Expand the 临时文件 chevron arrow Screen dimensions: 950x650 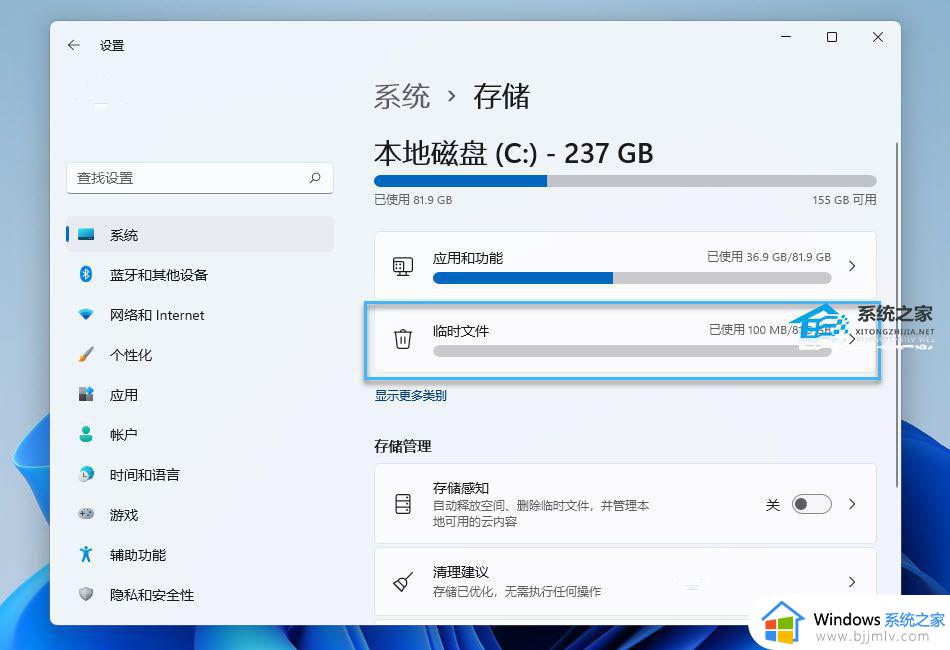pyautogui.click(x=852, y=339)
